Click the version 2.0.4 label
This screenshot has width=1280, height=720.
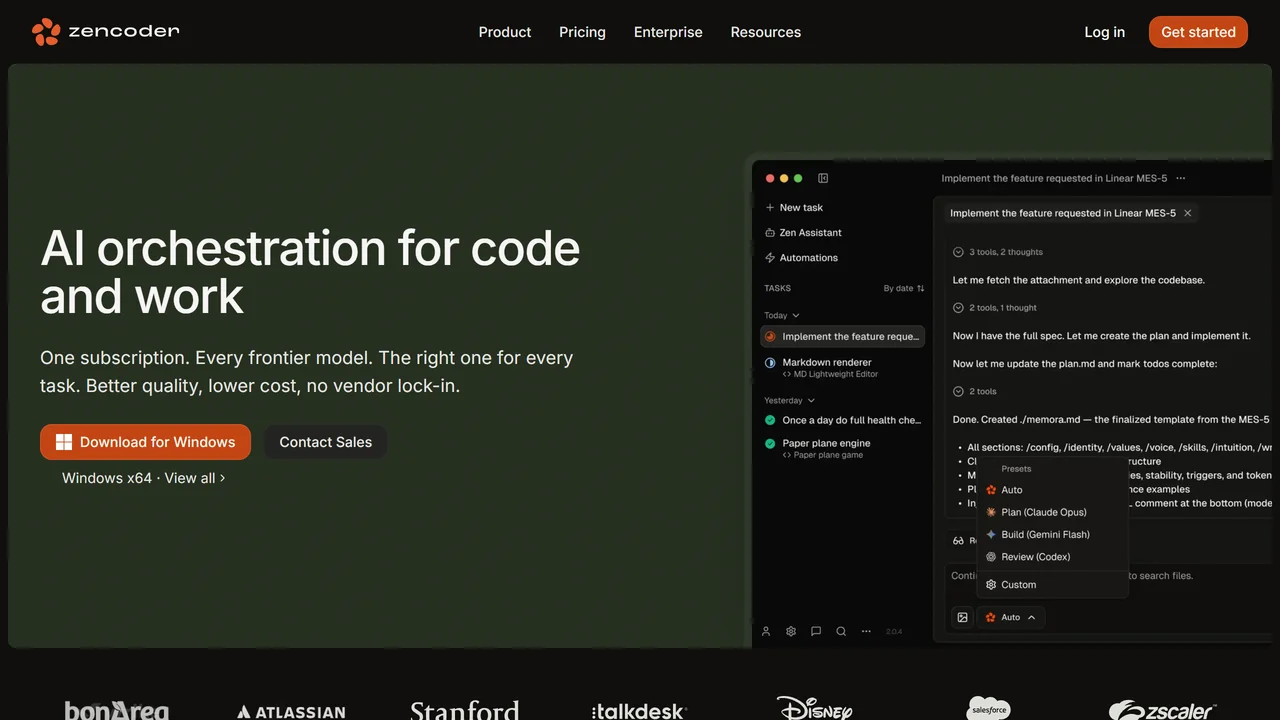[894, 632]
